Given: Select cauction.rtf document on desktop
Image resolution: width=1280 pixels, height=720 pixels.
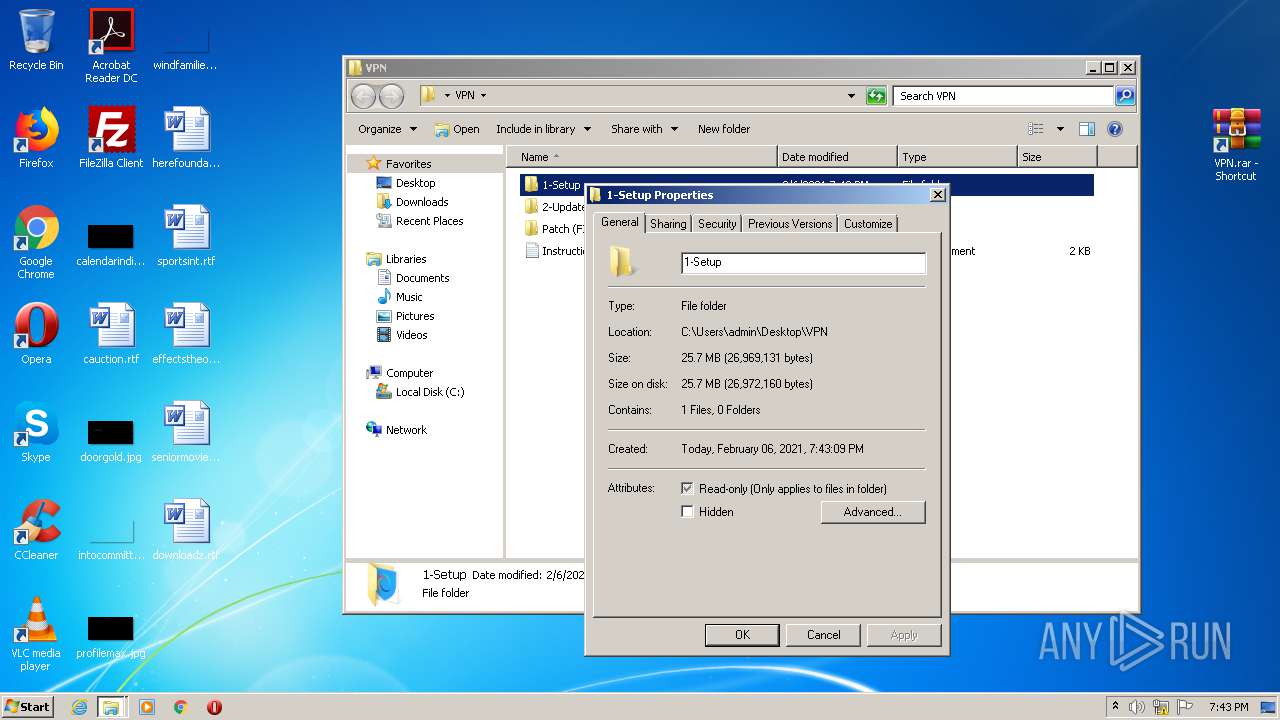Looking at the screenshot, I should click(x=111, y=333).
